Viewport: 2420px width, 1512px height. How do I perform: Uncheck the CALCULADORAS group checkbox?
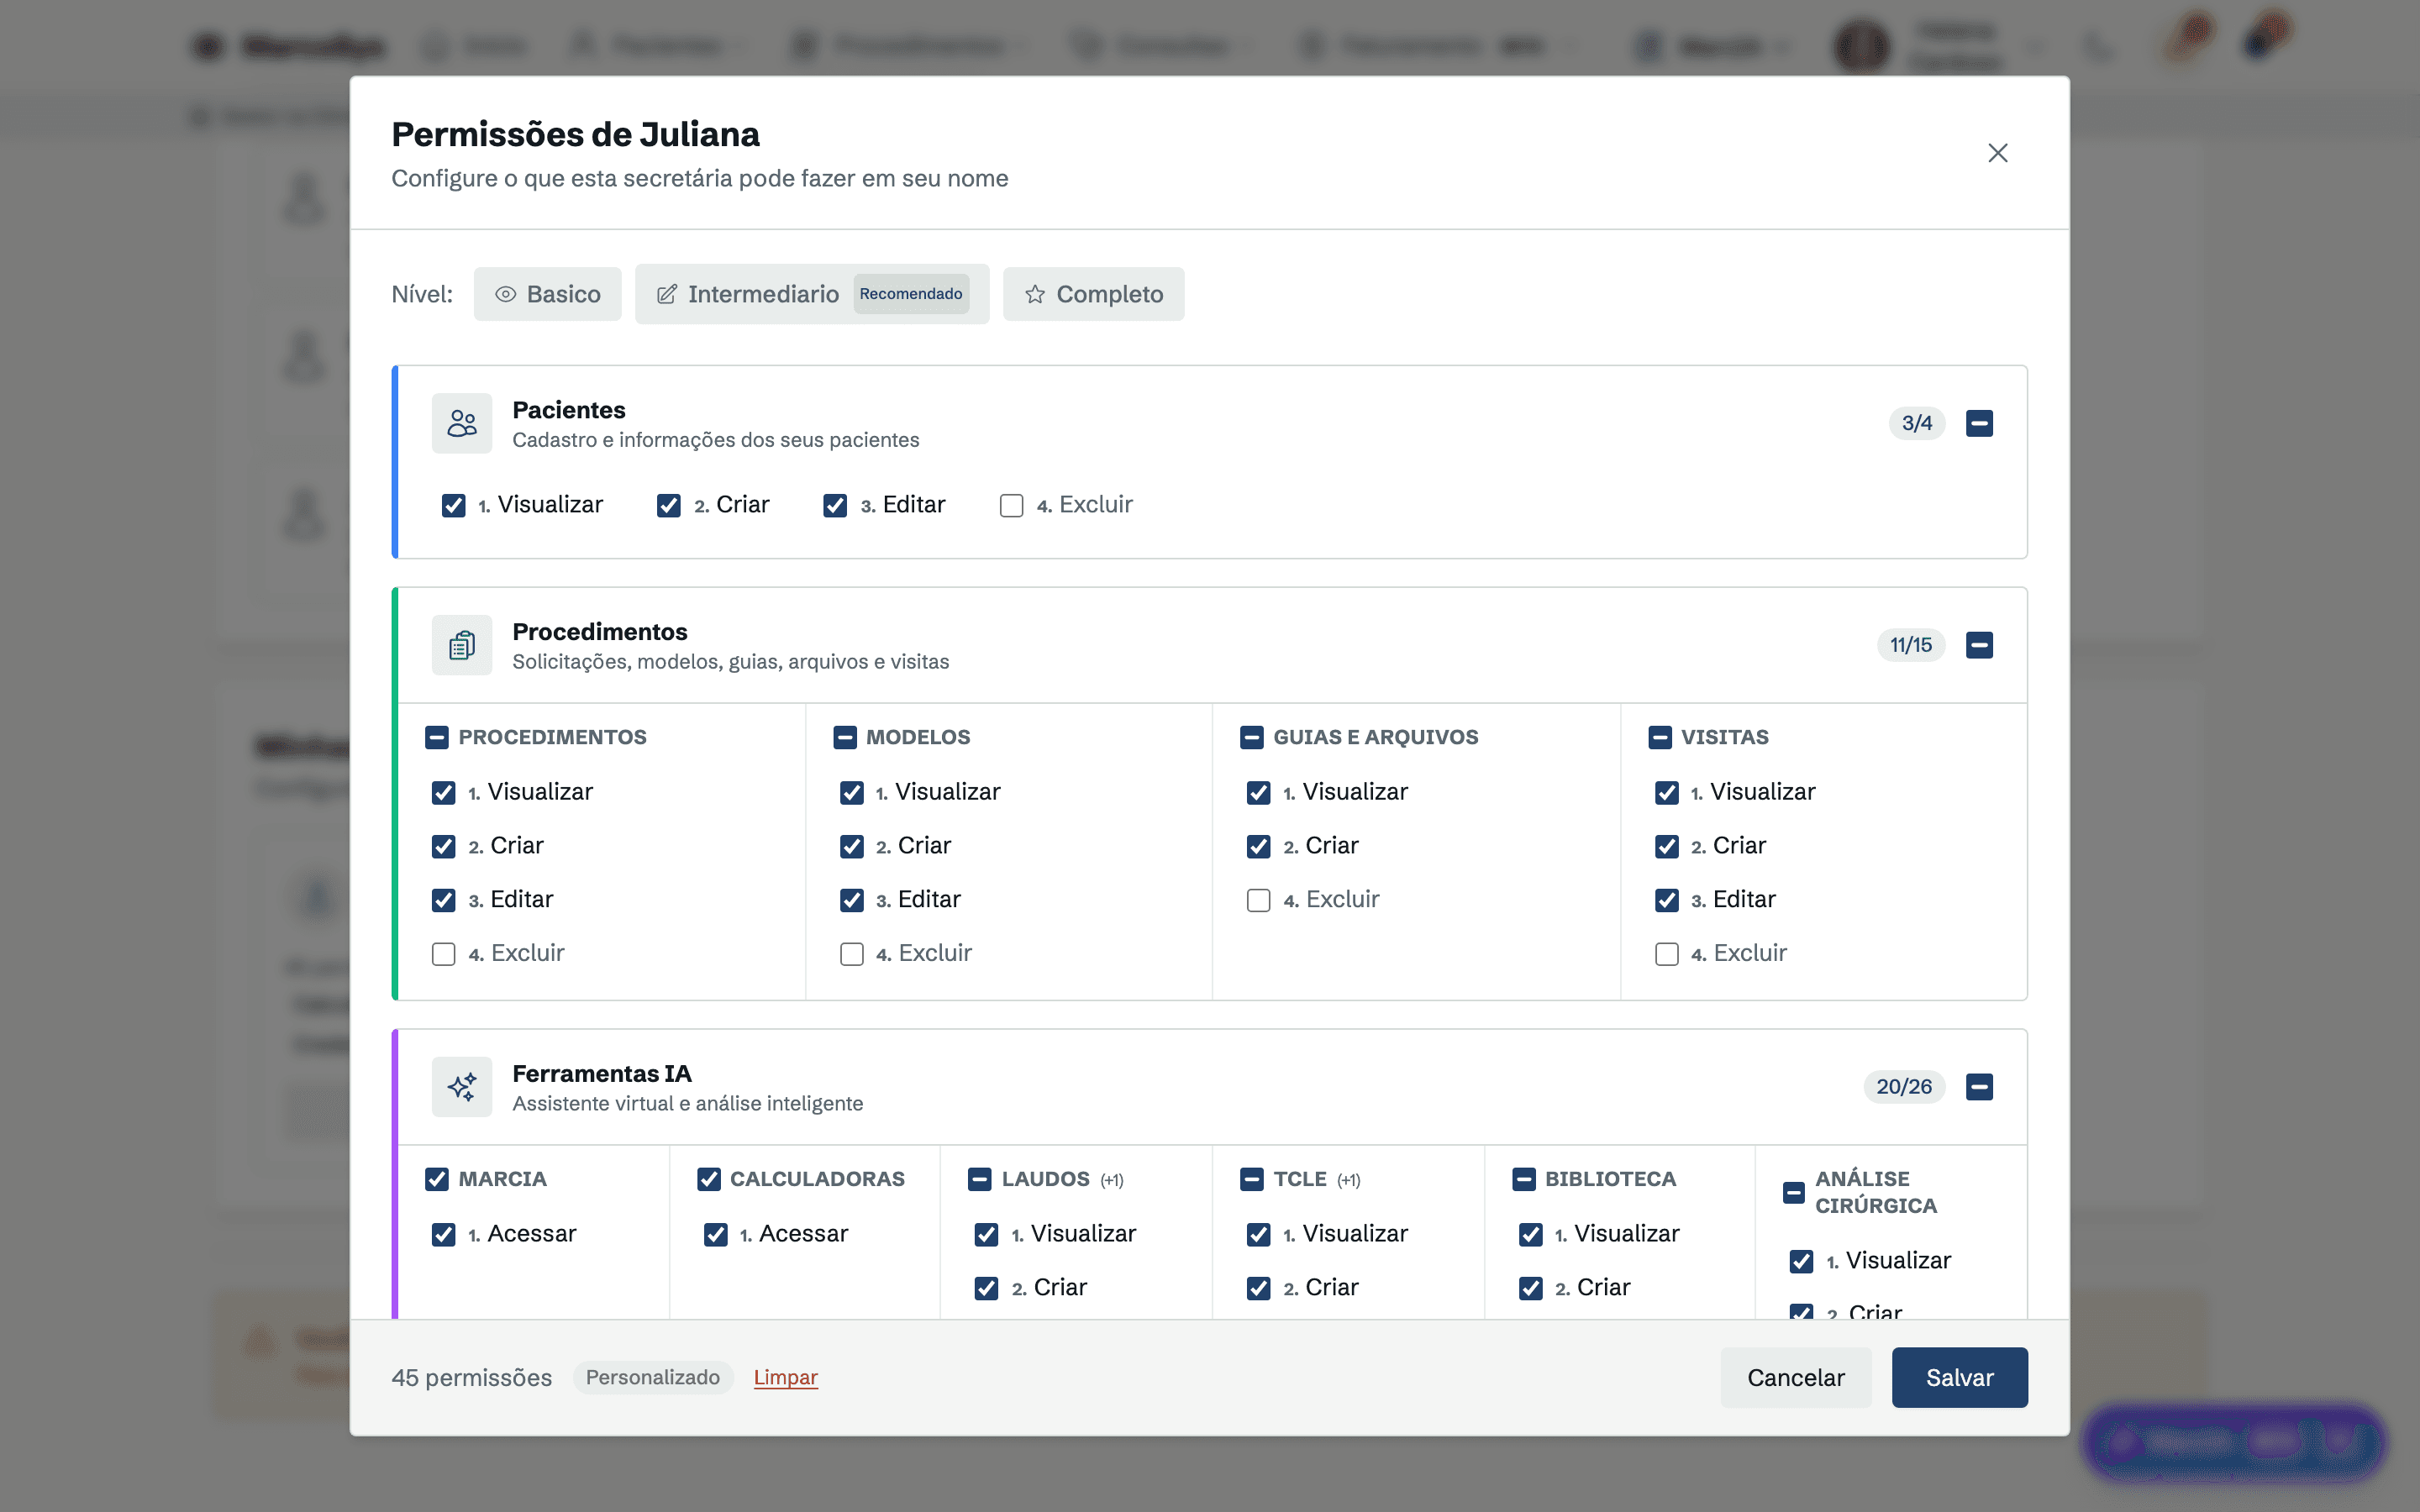point(709,1179)
